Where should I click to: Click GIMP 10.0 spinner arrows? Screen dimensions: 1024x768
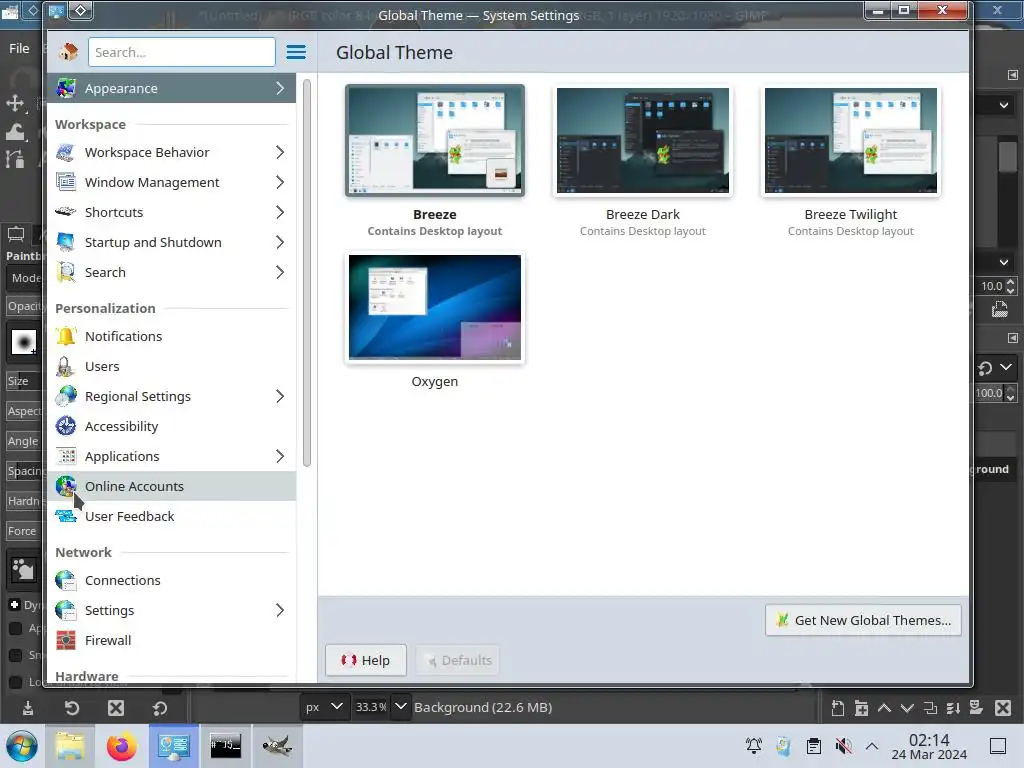pos(1010,286)
